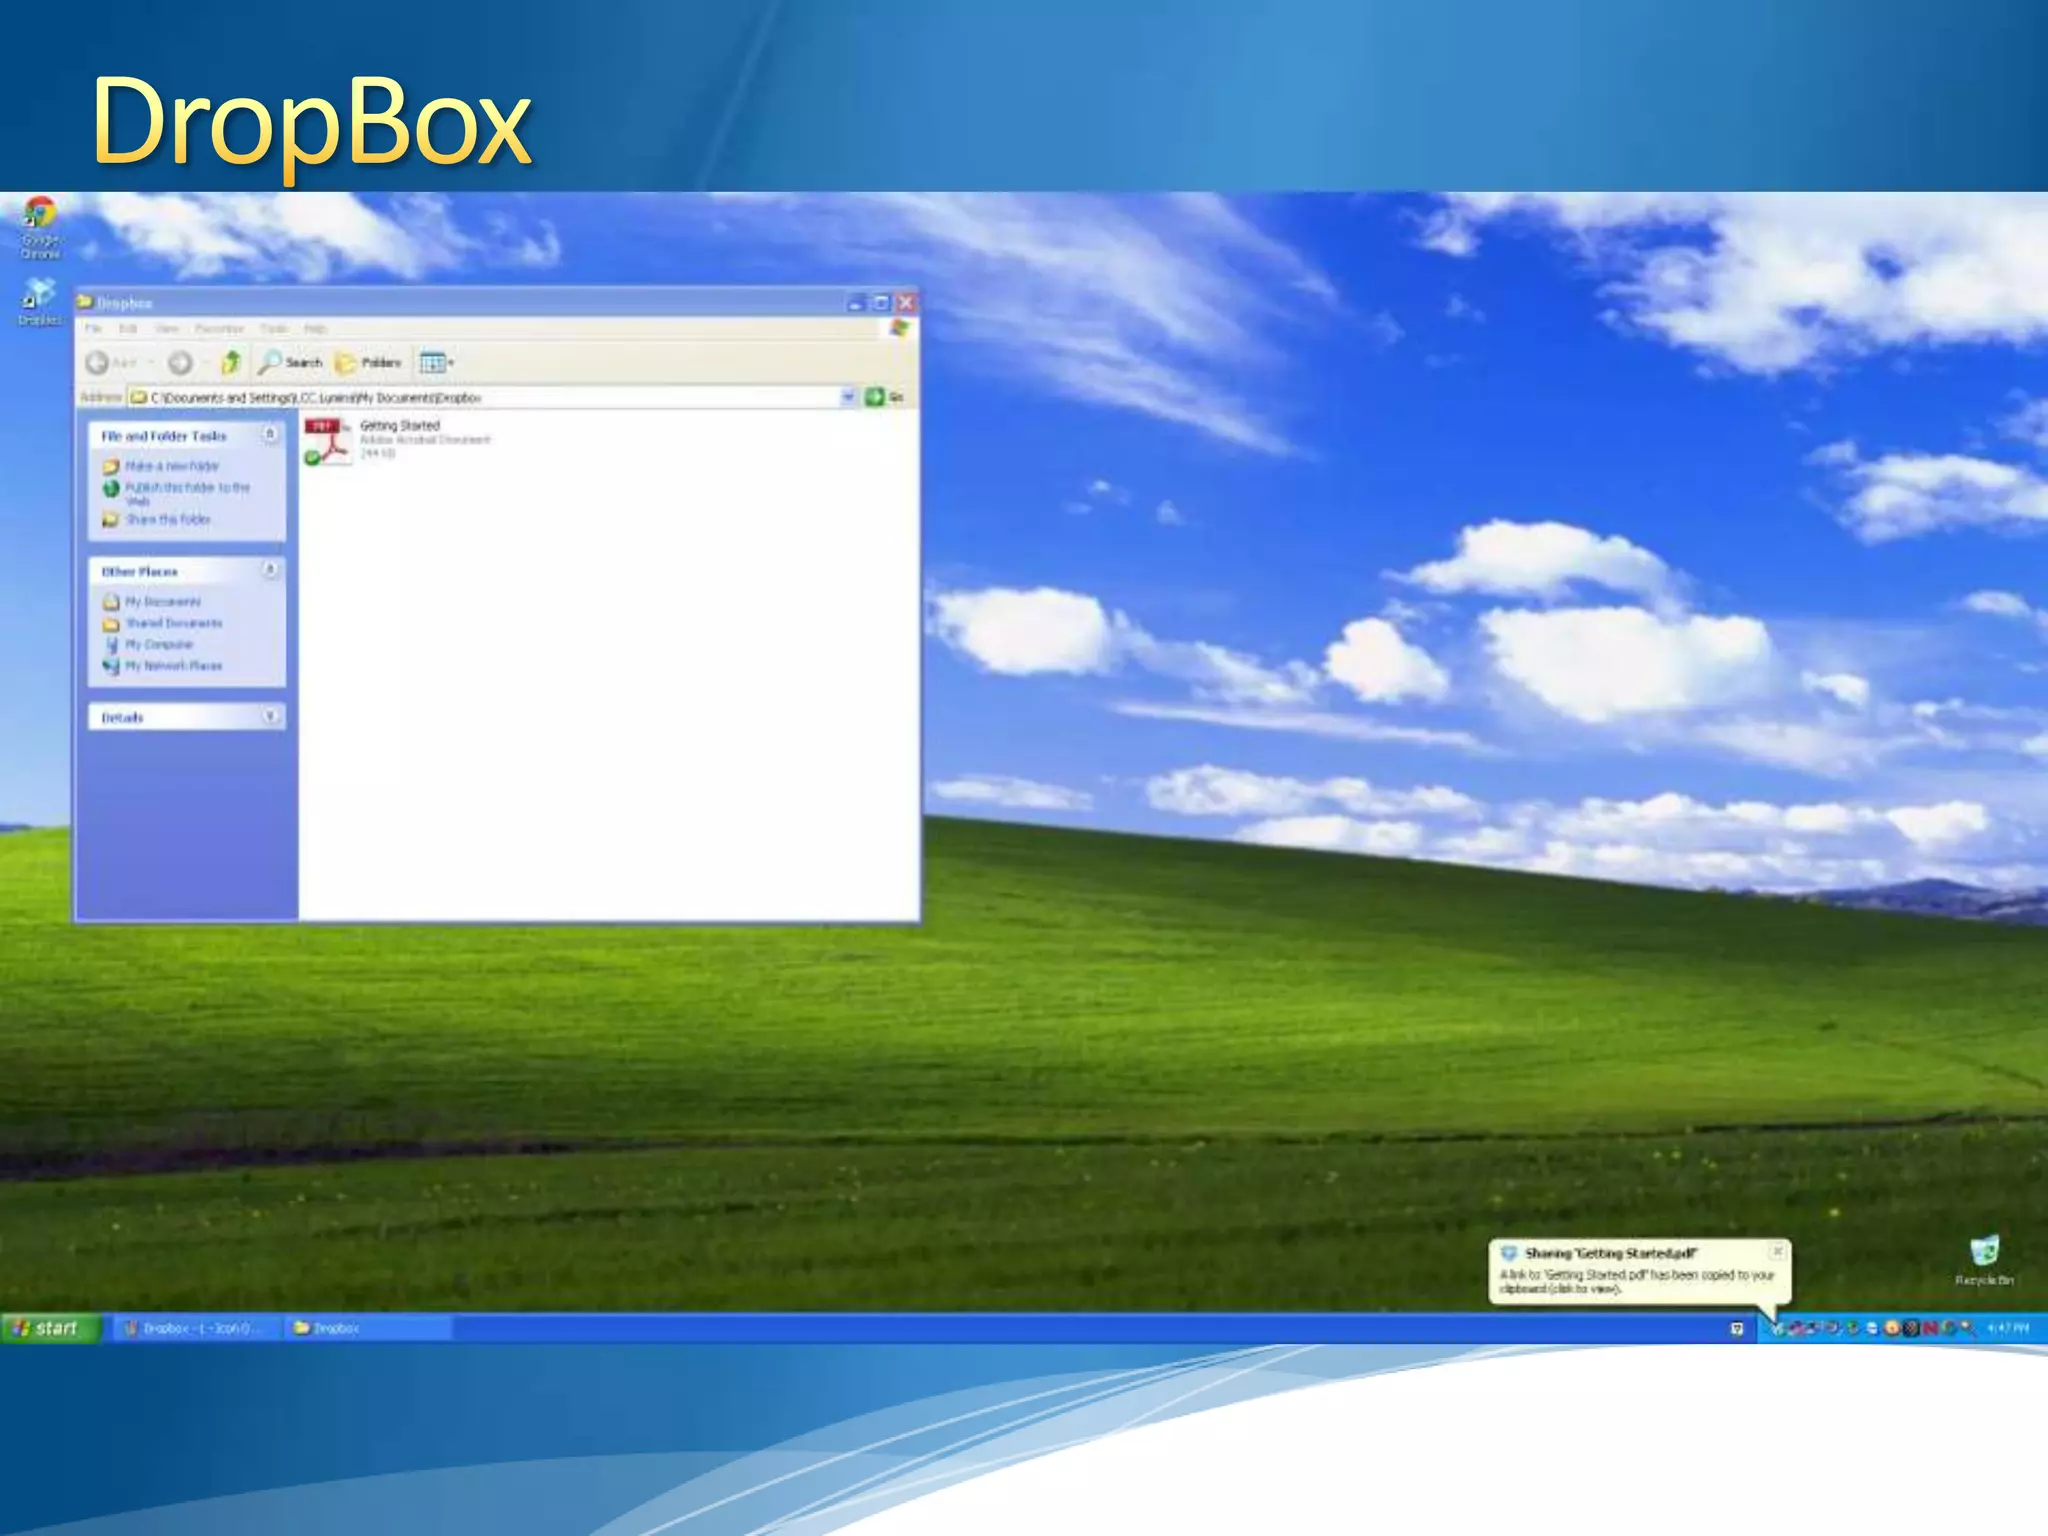
Task: Open the File menu
Action: [93, 328]
